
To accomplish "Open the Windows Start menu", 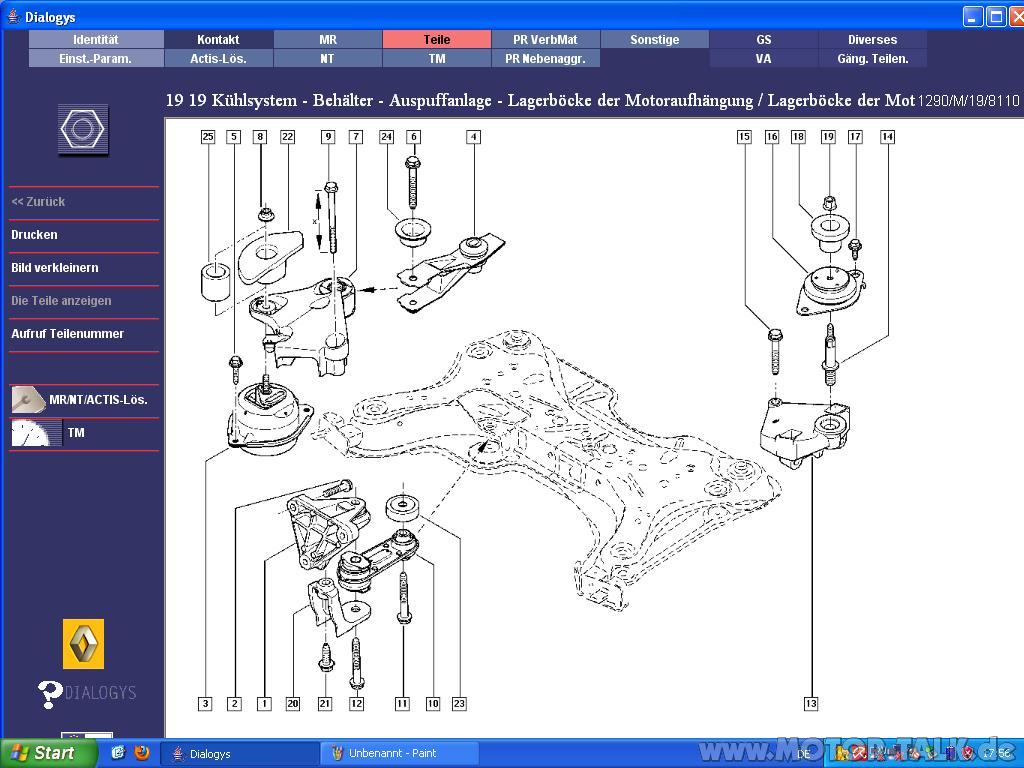I will (47, 753).
